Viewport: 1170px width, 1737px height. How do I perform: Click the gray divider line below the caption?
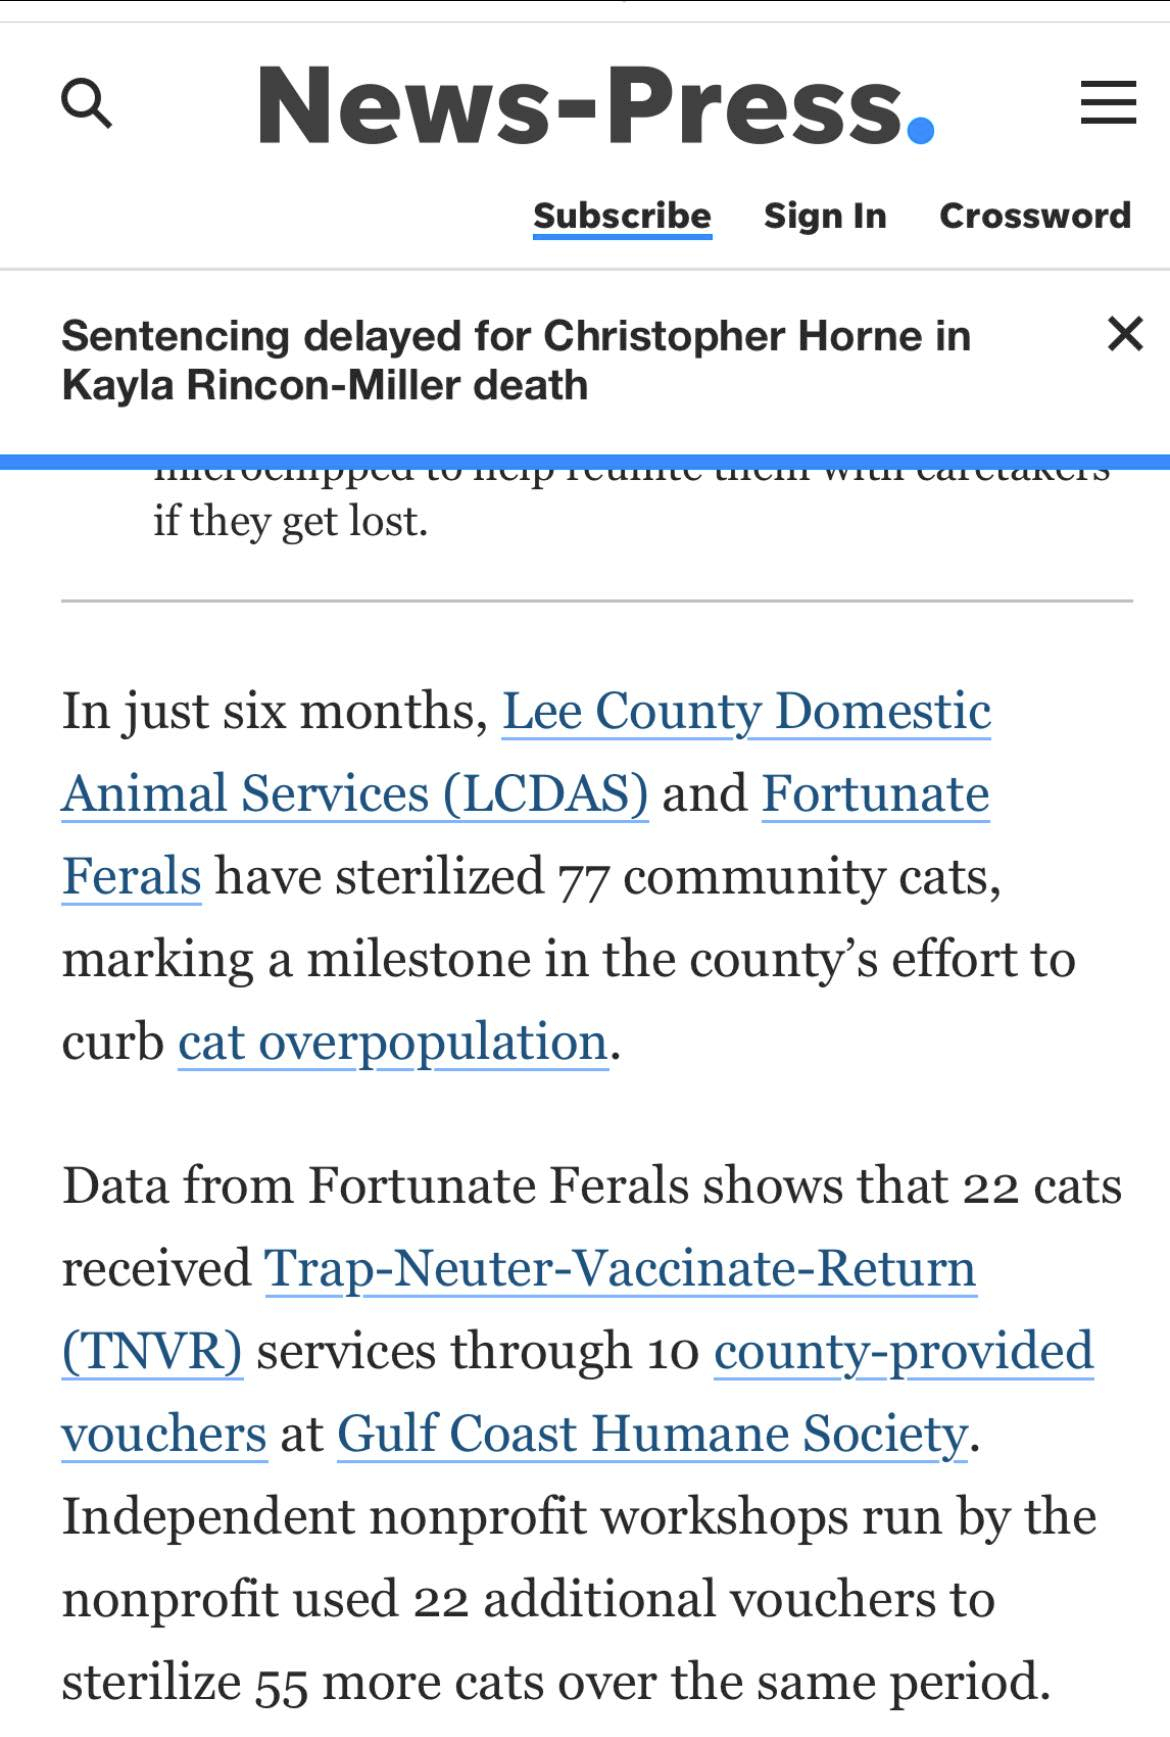click(597, 601)
